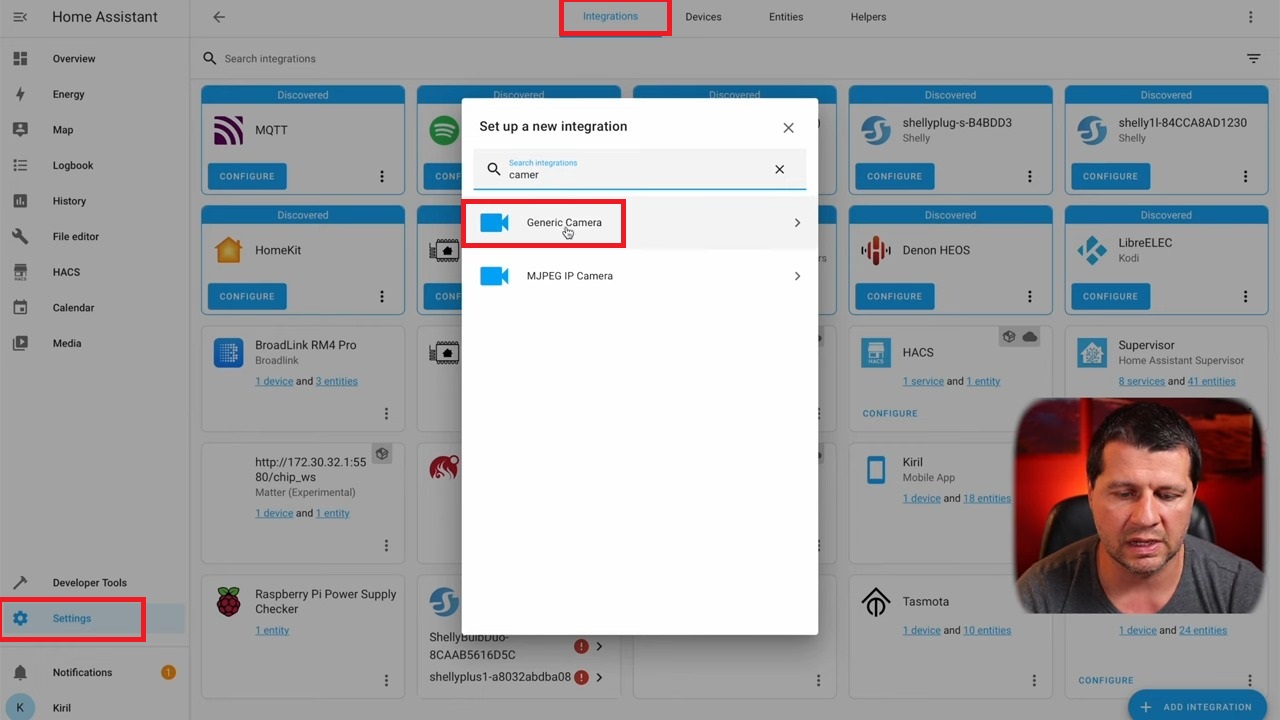Close the Set up a new integration dialog
The width and height of the screenshot is (1280, 720).
(x=788, y=128)
